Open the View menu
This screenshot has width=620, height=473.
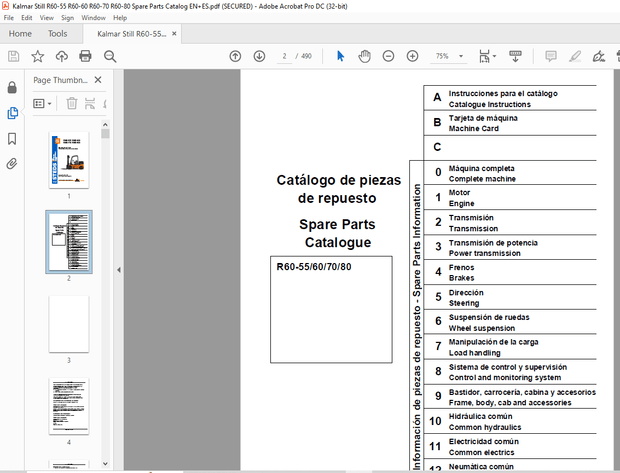point(46,18)
